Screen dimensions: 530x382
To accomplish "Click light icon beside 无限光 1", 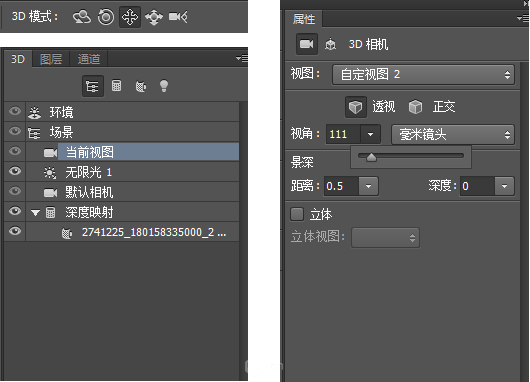I will (x=50, y=173).
